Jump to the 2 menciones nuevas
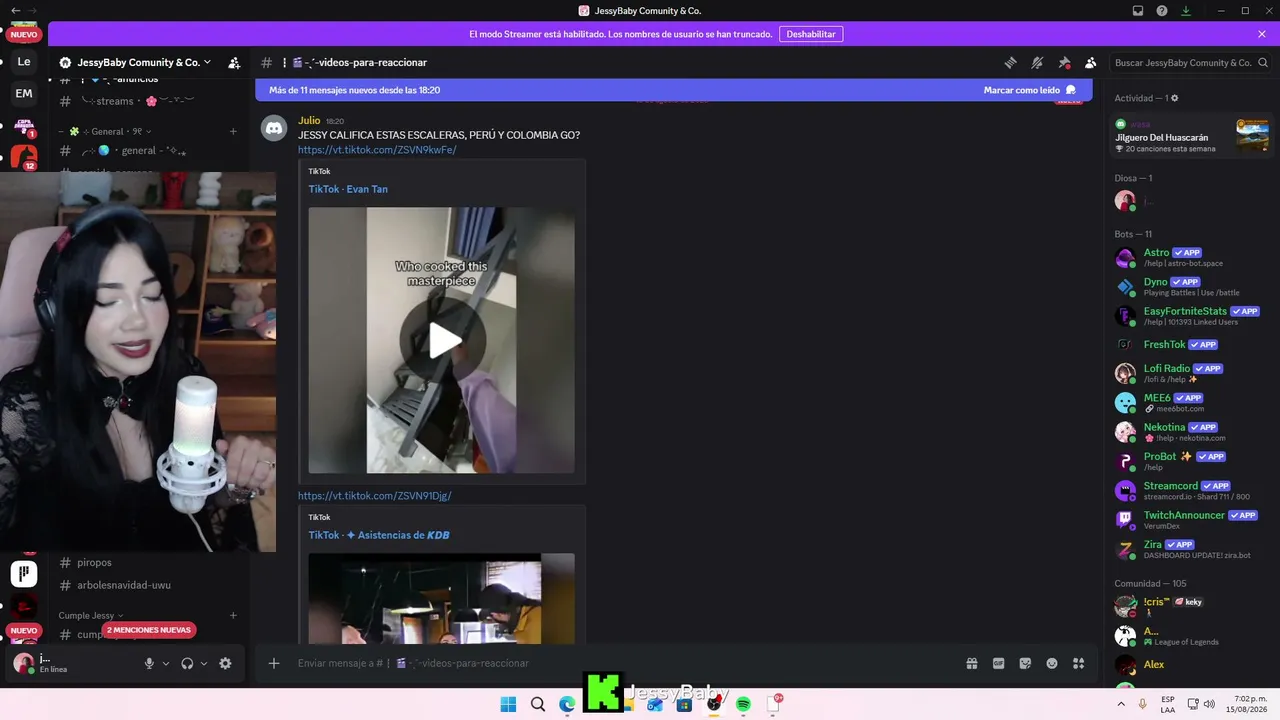The width and height of the screenshot is (1280, 720). pos(148,630)
